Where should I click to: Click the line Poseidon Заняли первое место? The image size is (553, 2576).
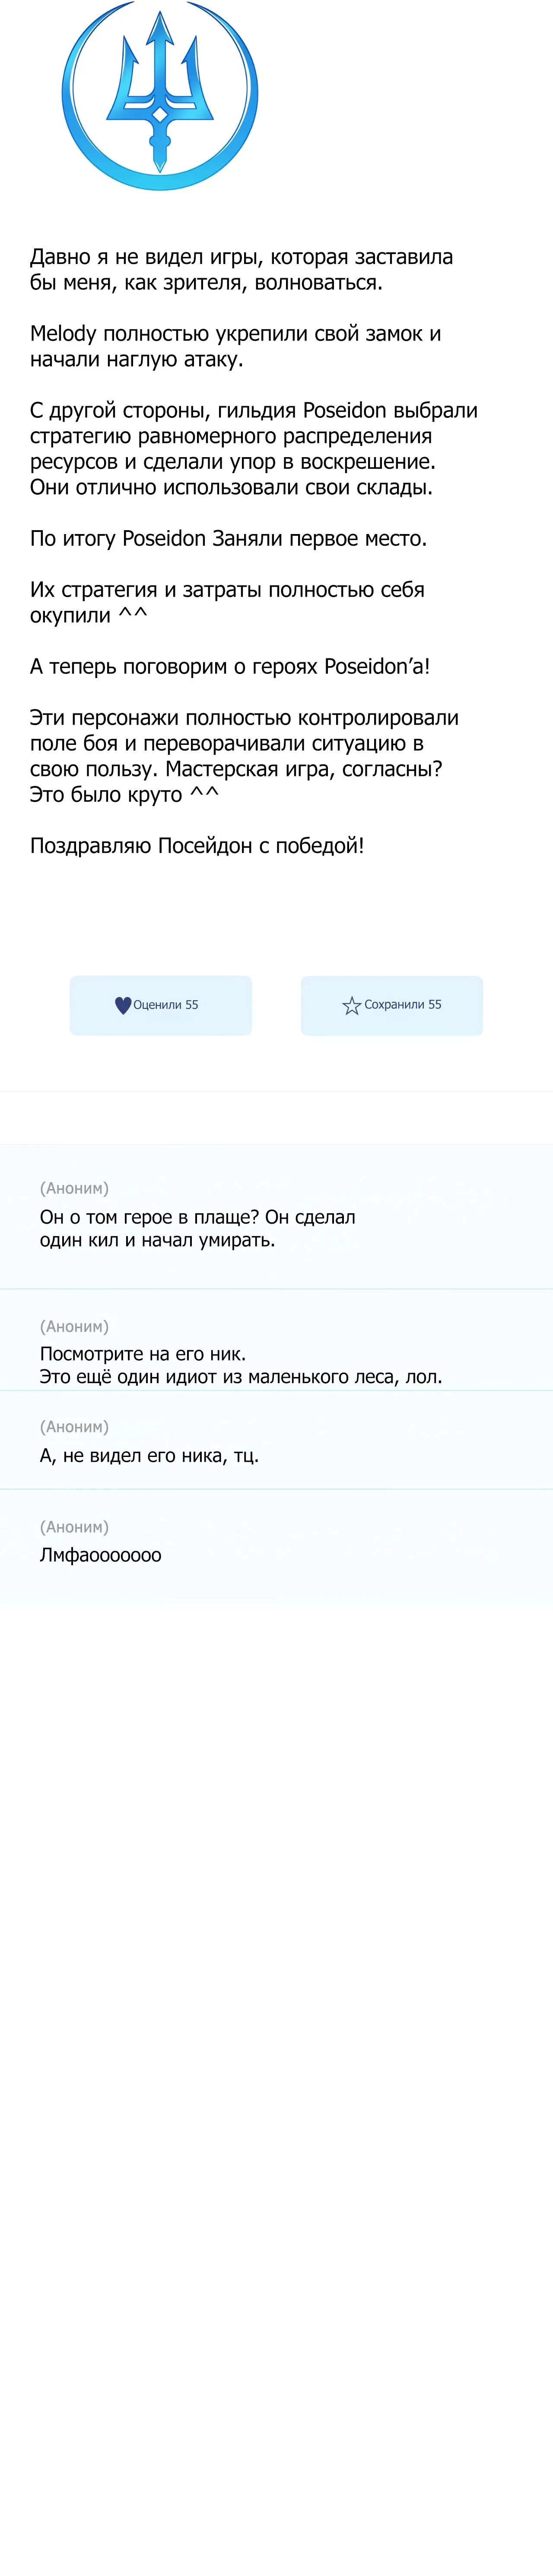[x=228, y=538]
